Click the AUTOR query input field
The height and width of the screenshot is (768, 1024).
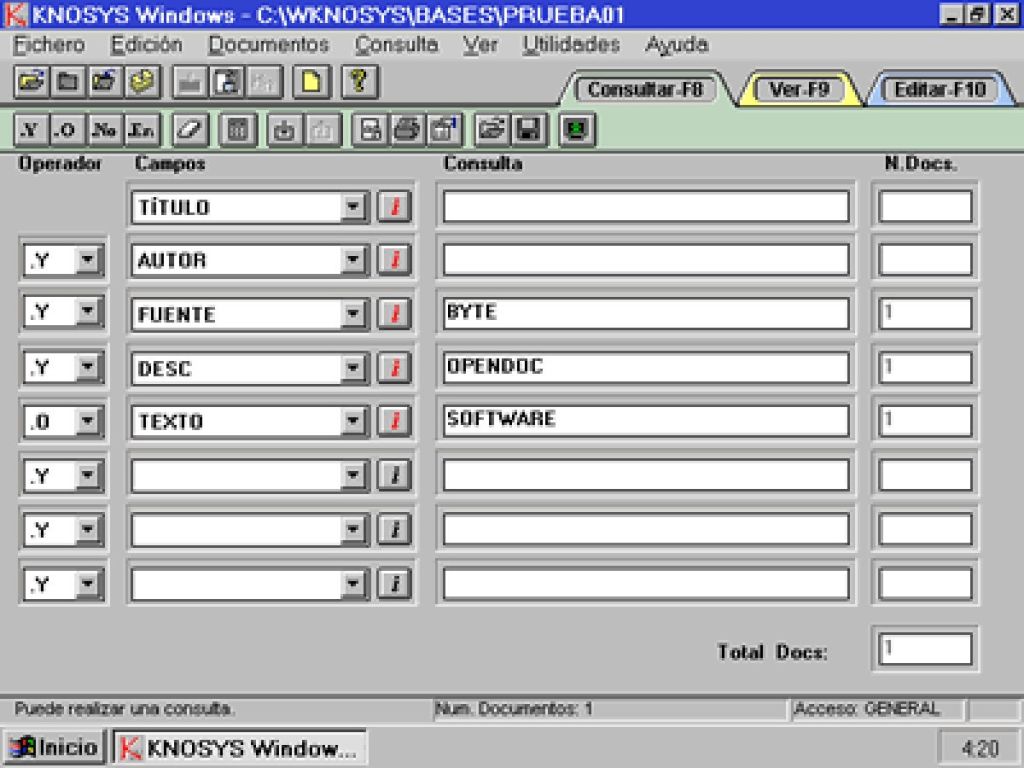click(646, 260)
